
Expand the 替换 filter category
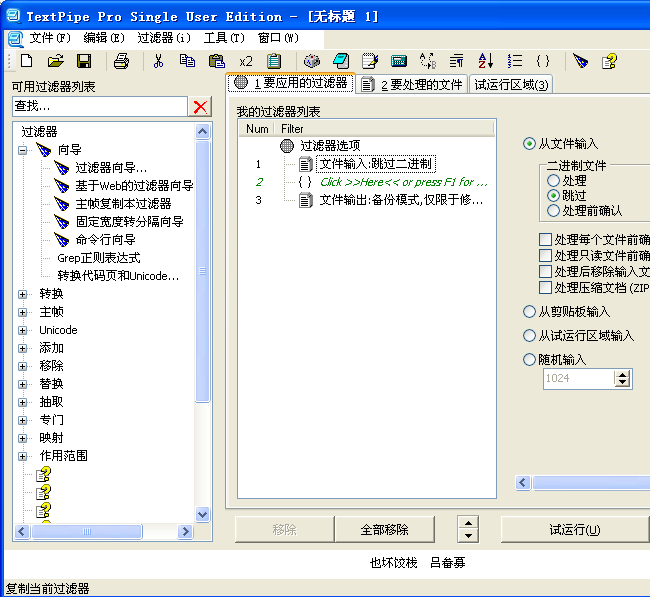point(23,384)
